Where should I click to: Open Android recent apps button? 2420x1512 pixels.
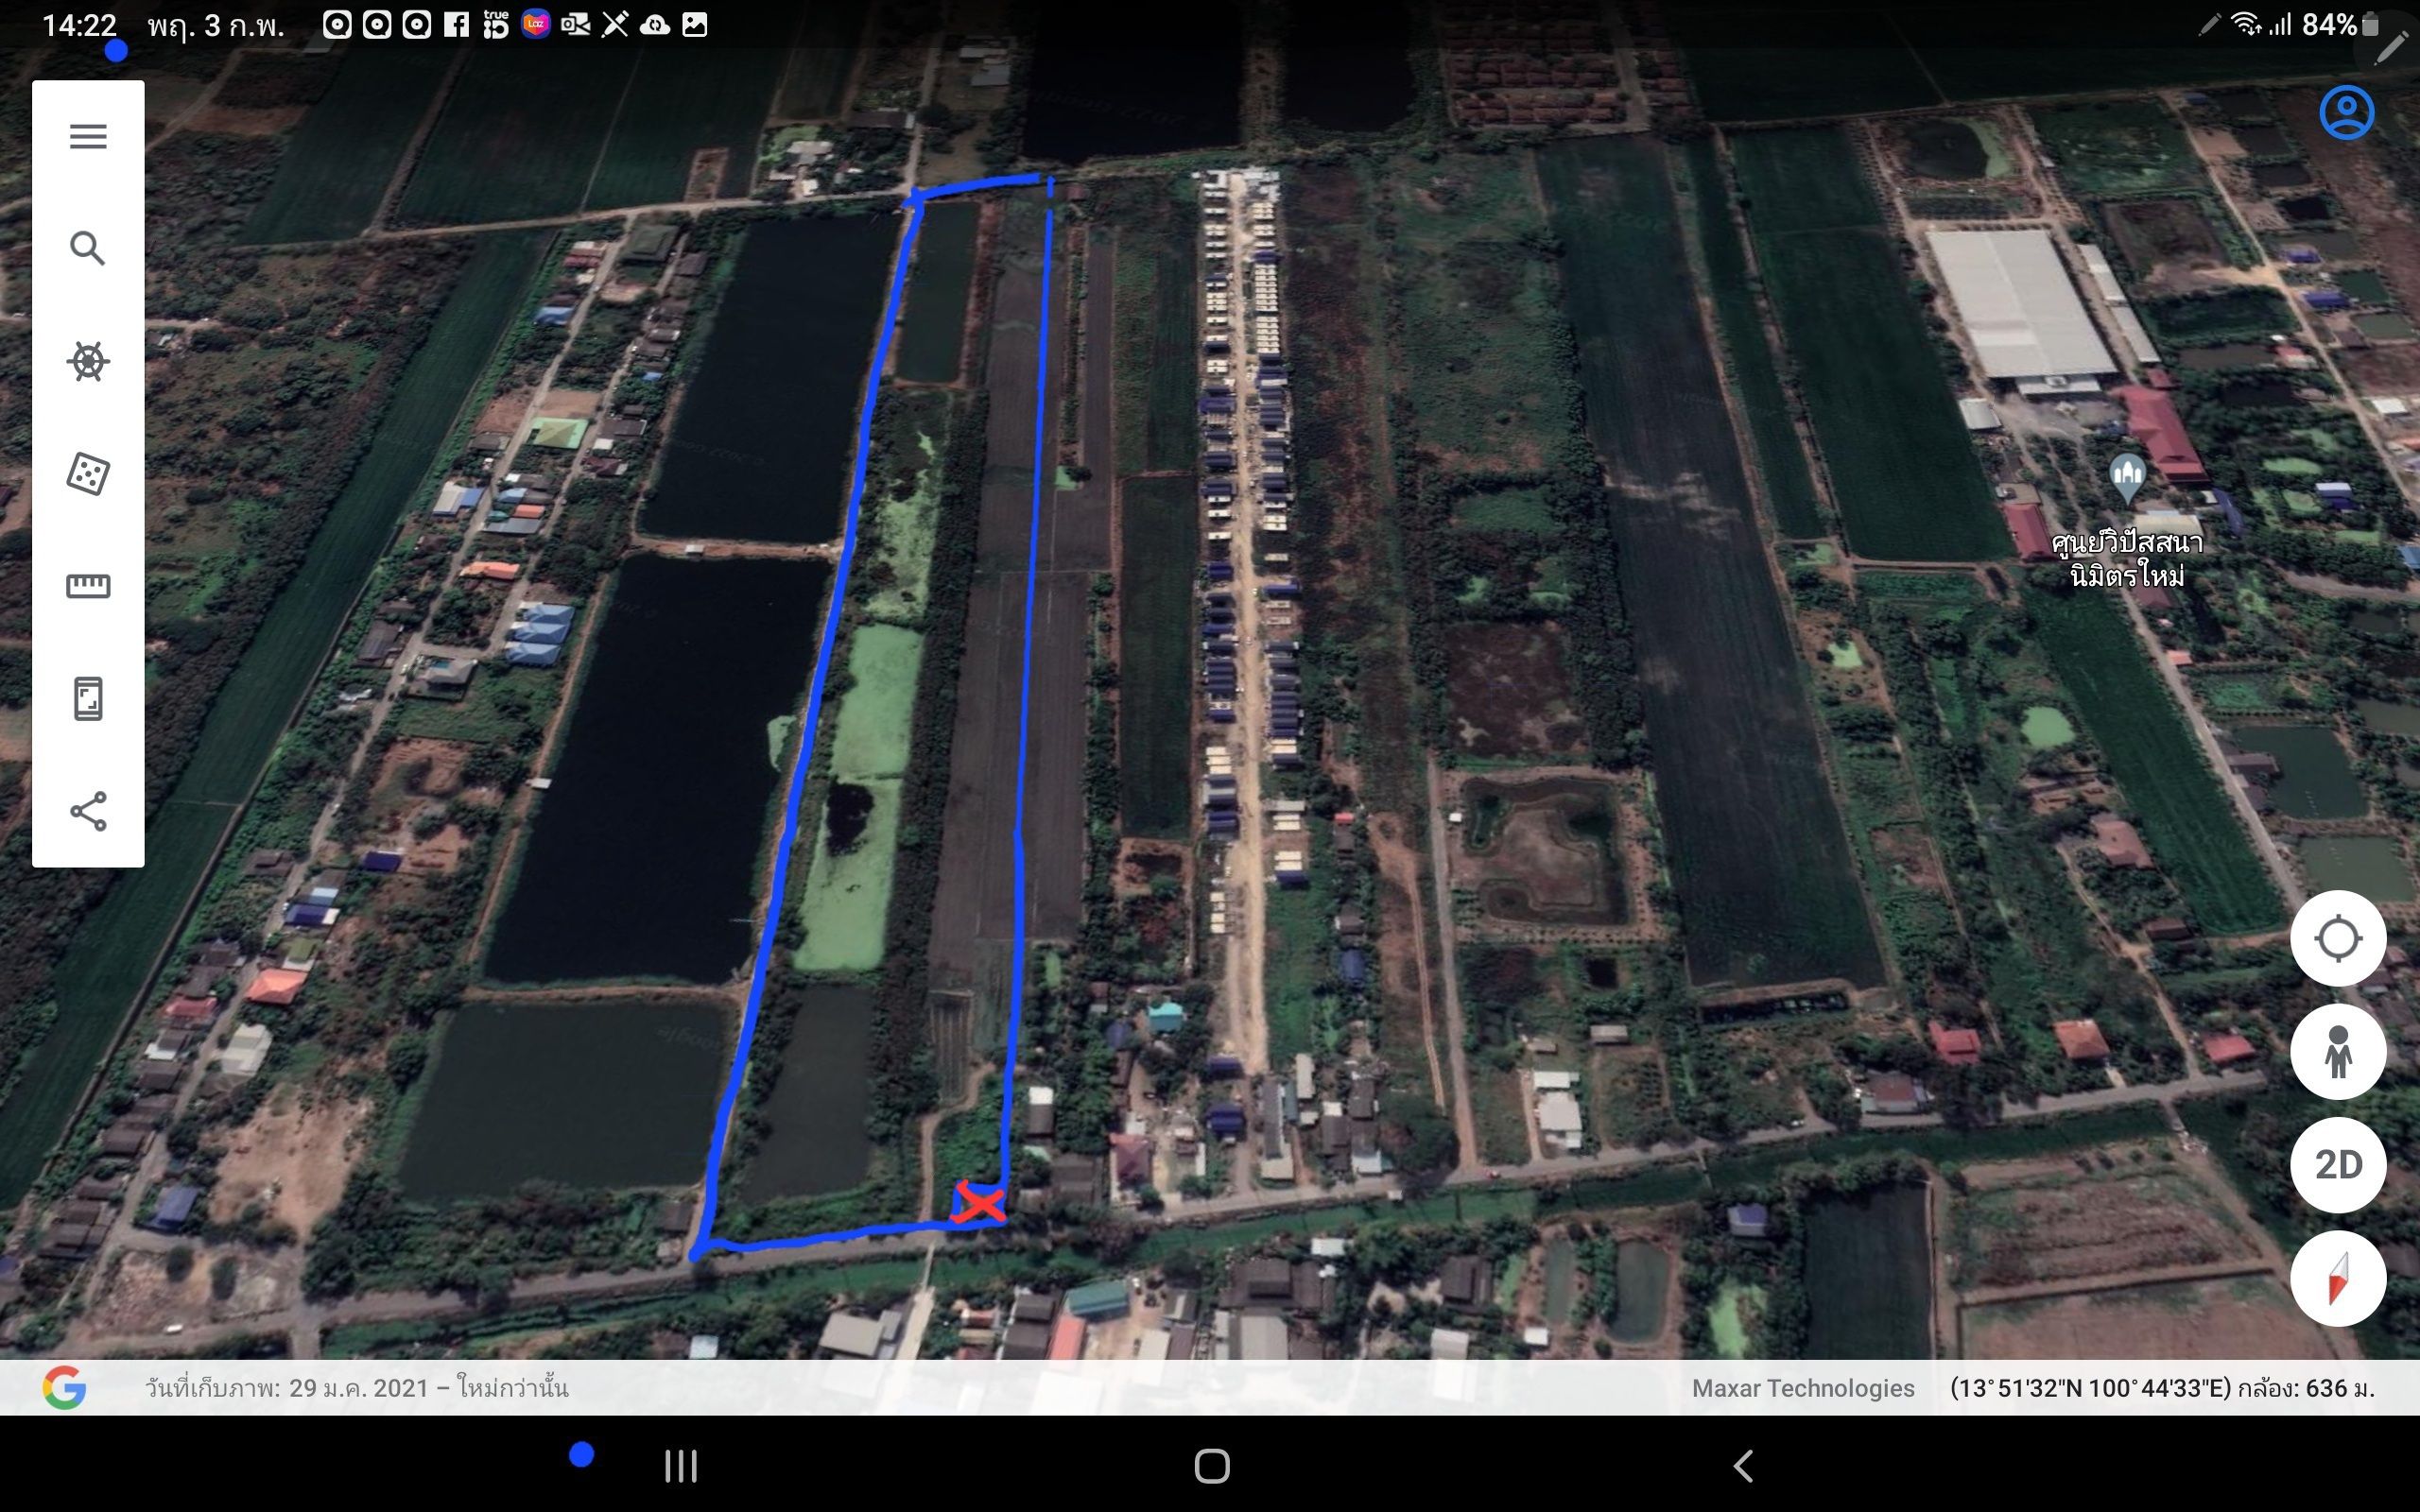coord(681,1466)
